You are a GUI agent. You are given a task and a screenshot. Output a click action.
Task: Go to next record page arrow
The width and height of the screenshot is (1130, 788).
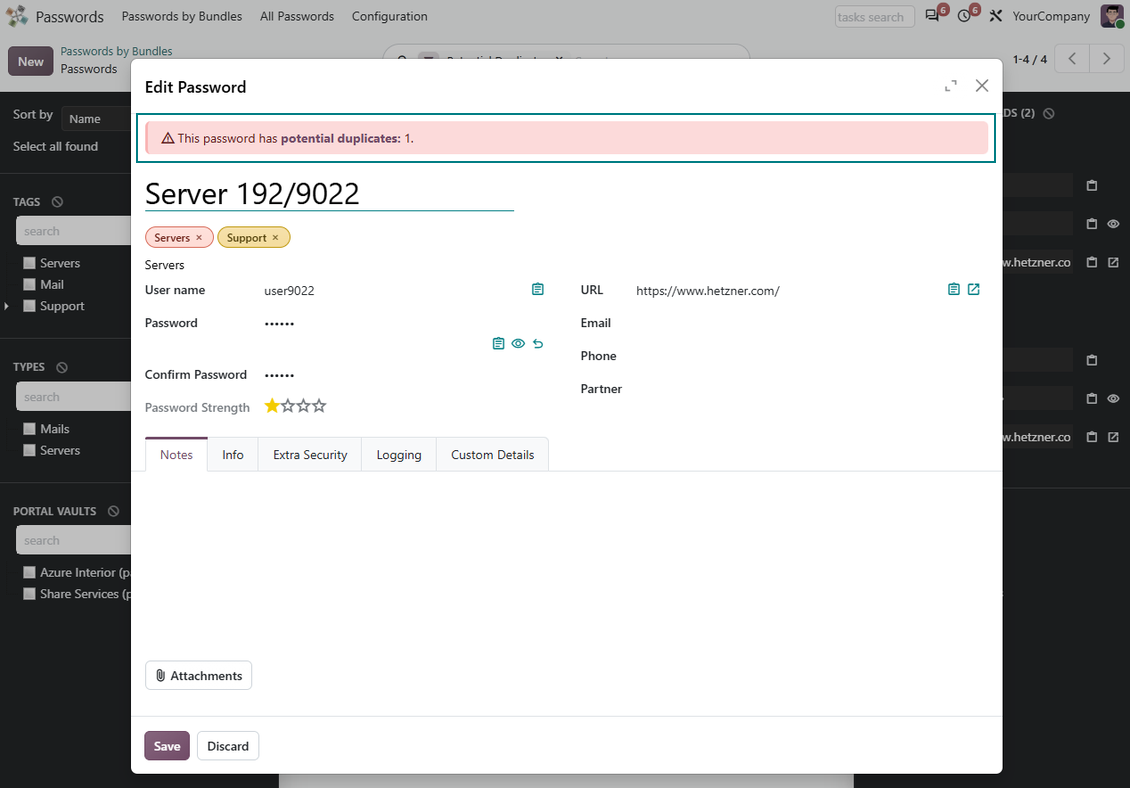(1106, 59)
